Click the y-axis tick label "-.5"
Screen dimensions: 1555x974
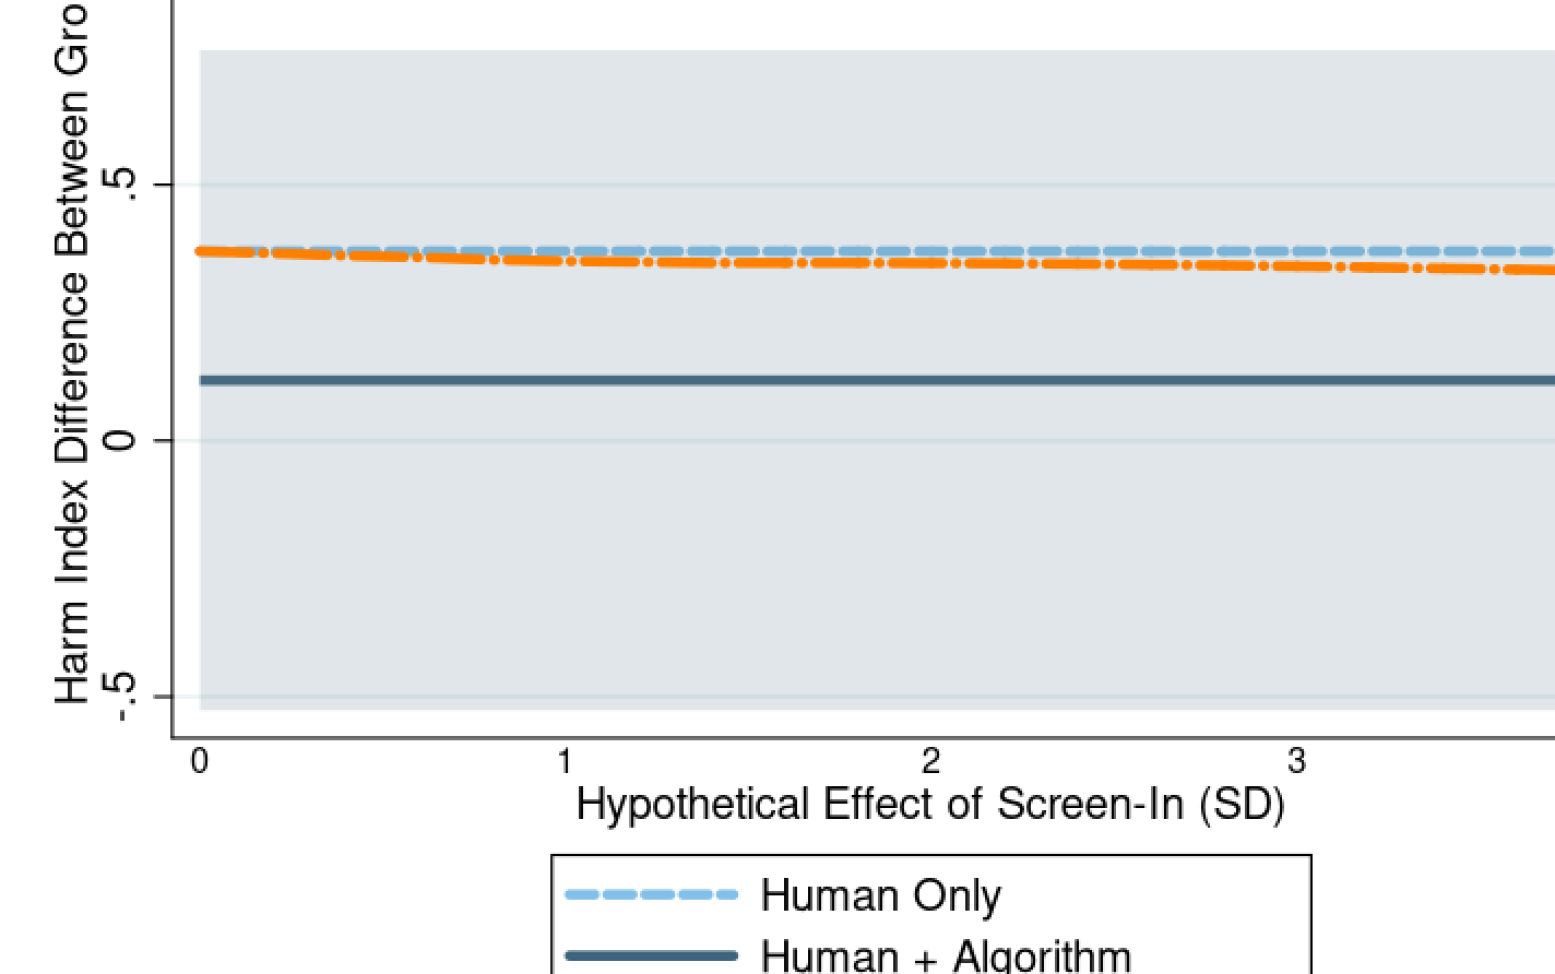tap(120, 696)
